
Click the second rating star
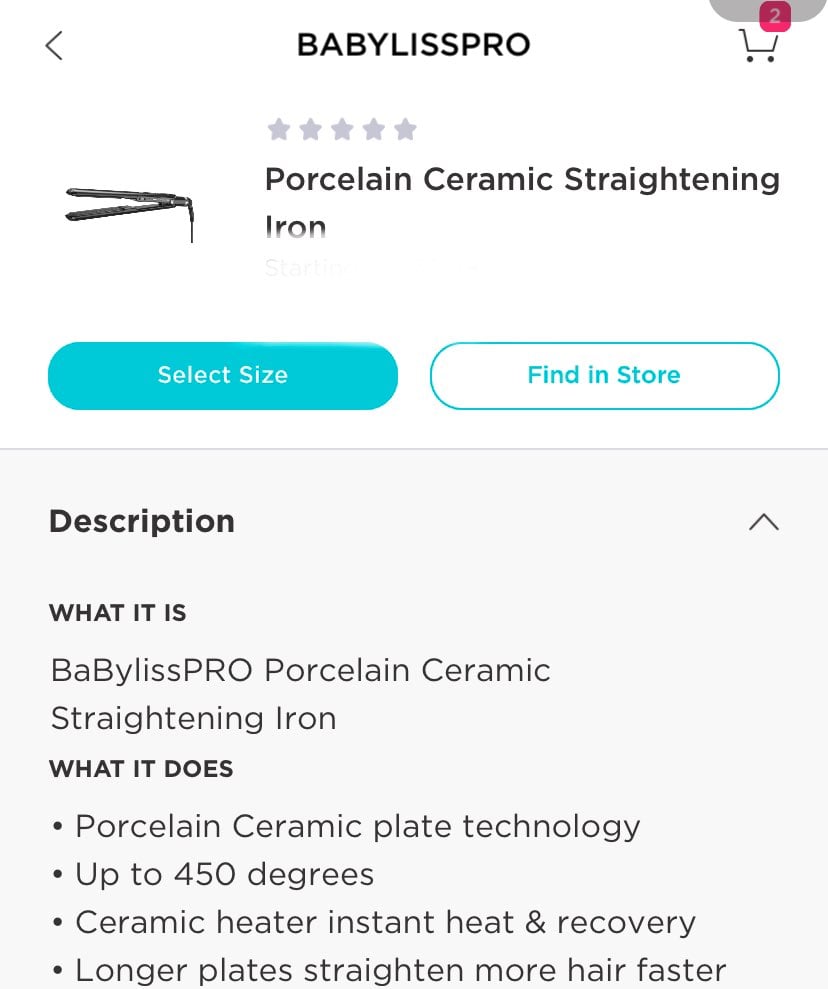click(x=310, y=130)
